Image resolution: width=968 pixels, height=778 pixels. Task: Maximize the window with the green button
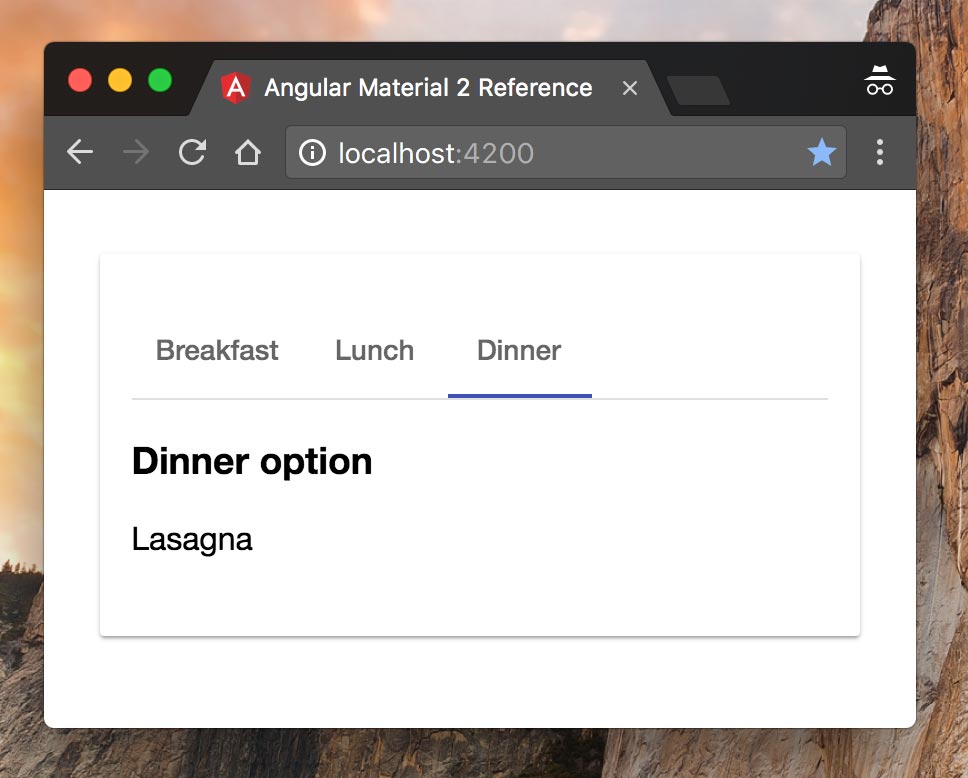click(x=160, y=80)
